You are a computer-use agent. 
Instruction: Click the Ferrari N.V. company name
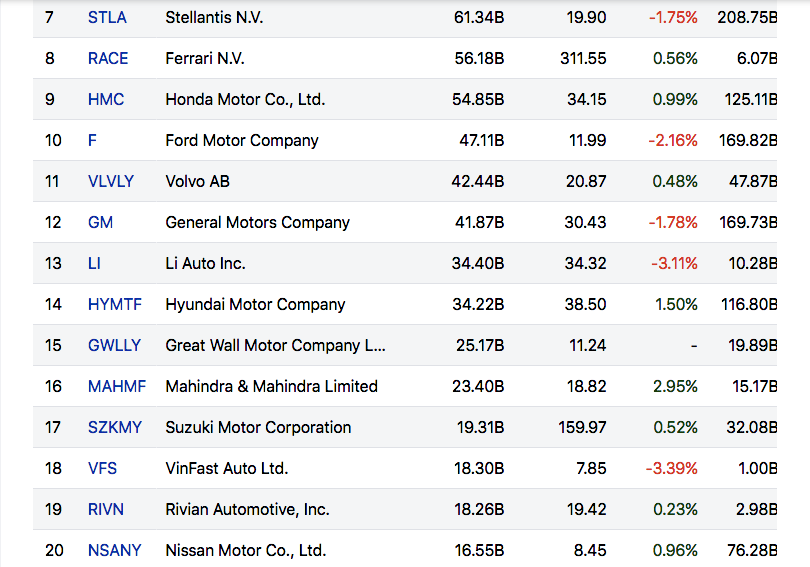tap(212, 59)
